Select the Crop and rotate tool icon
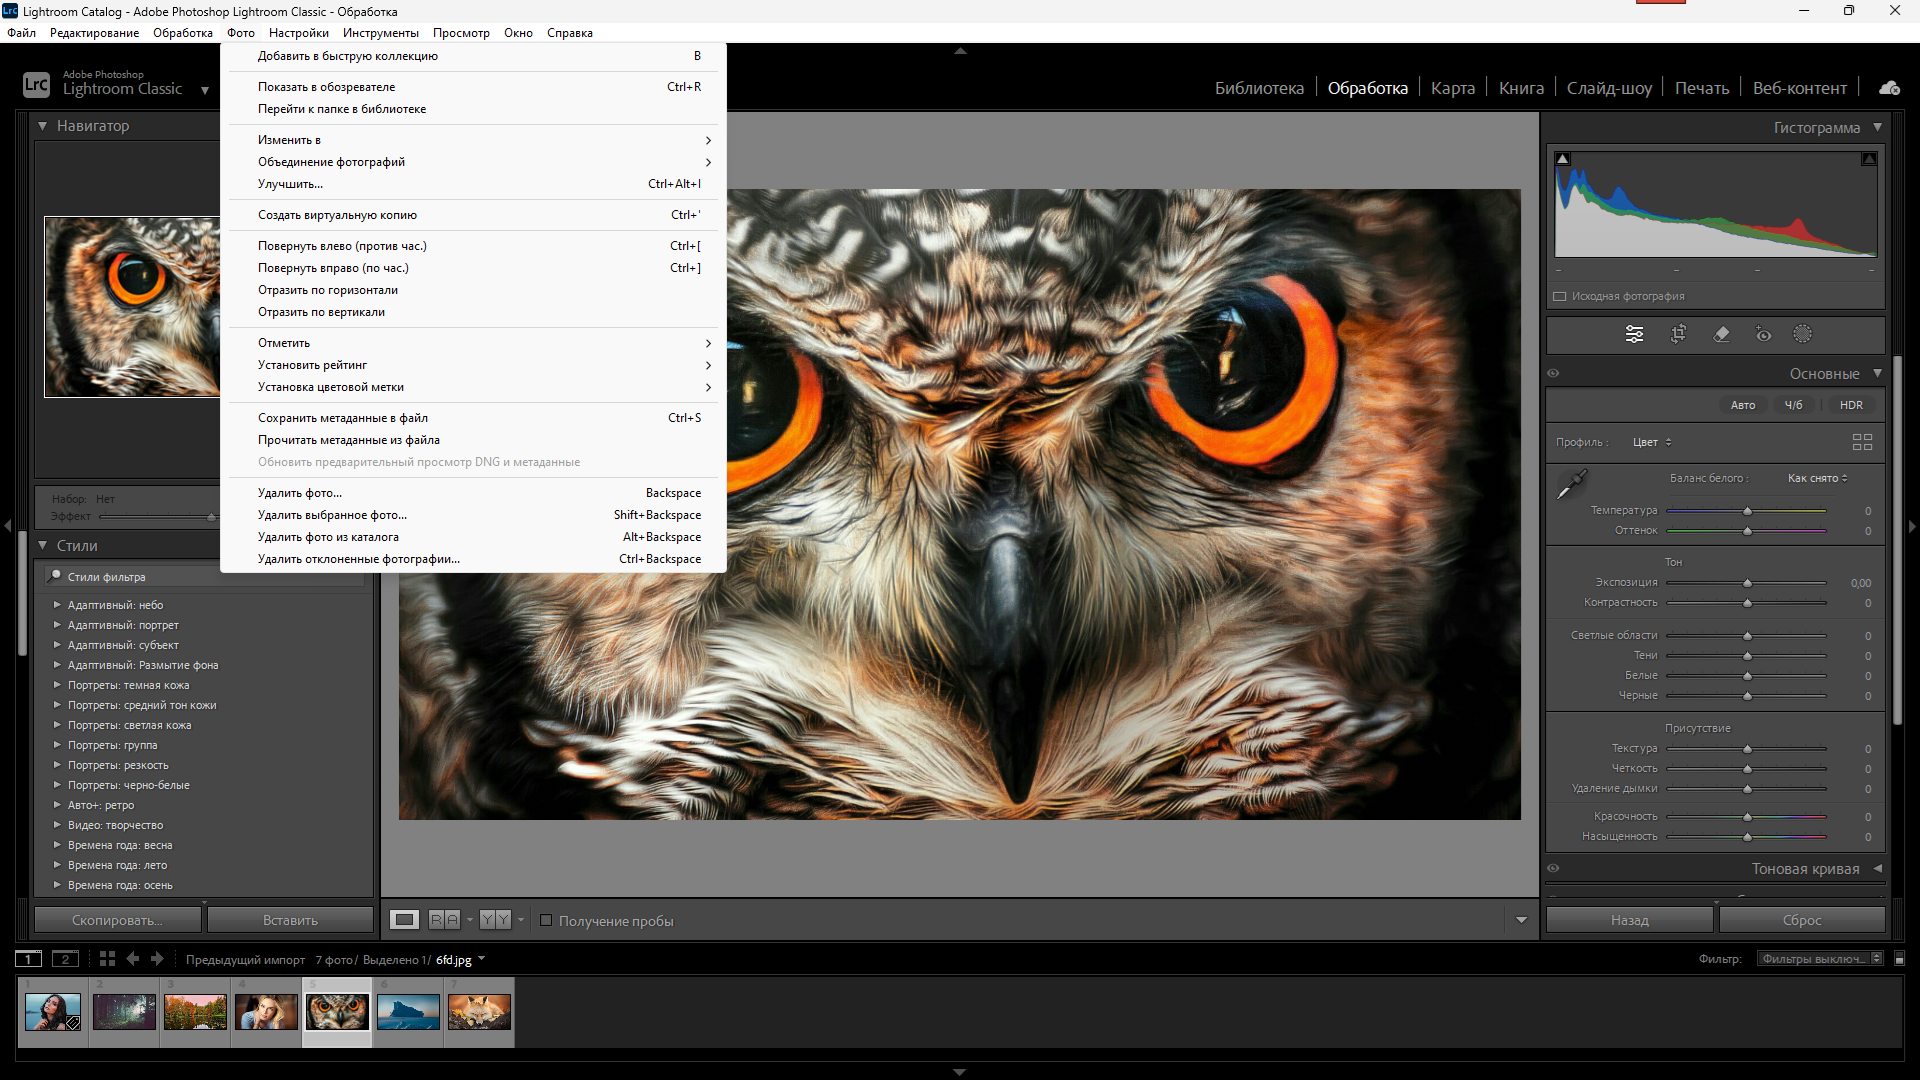1920x1080 pixels. pos(1678,334)
